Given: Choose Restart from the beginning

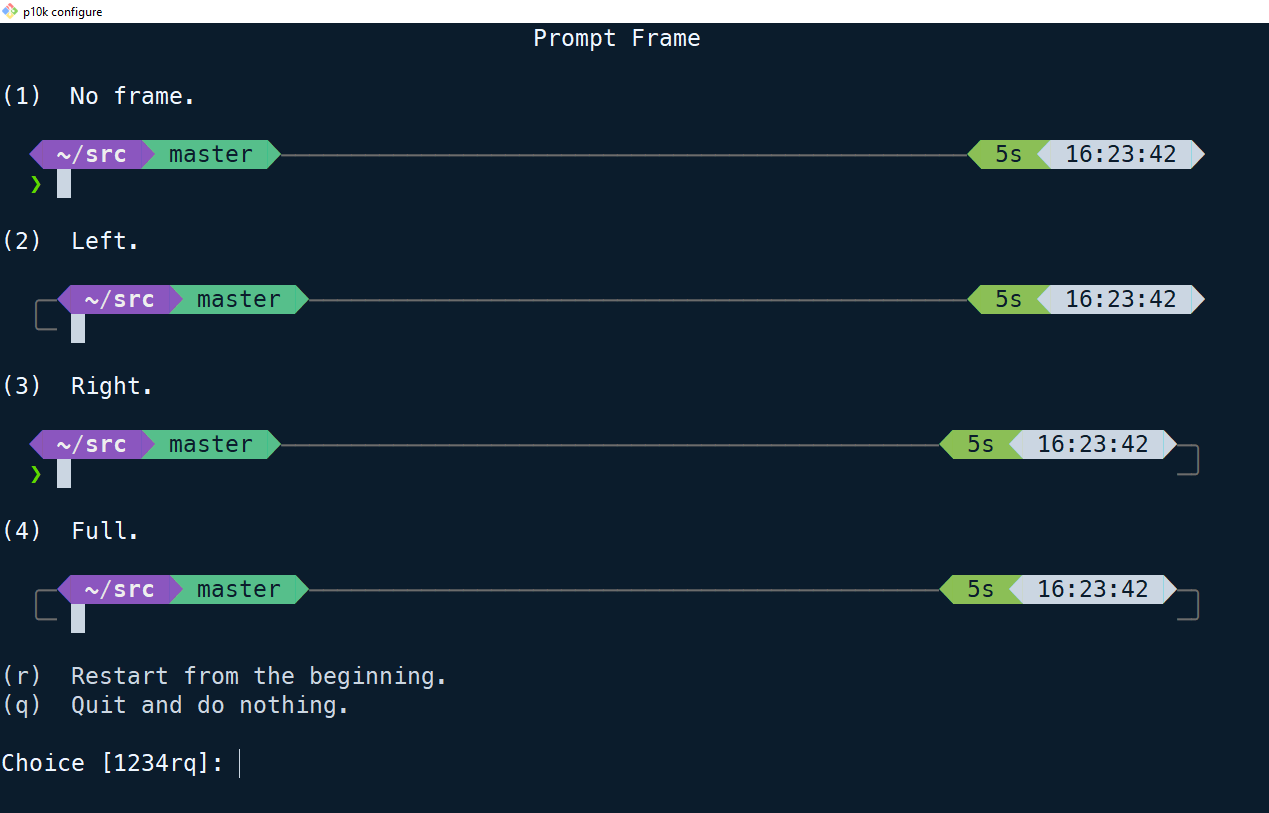Looking at the screenshot, I should (x=257, y=675).
